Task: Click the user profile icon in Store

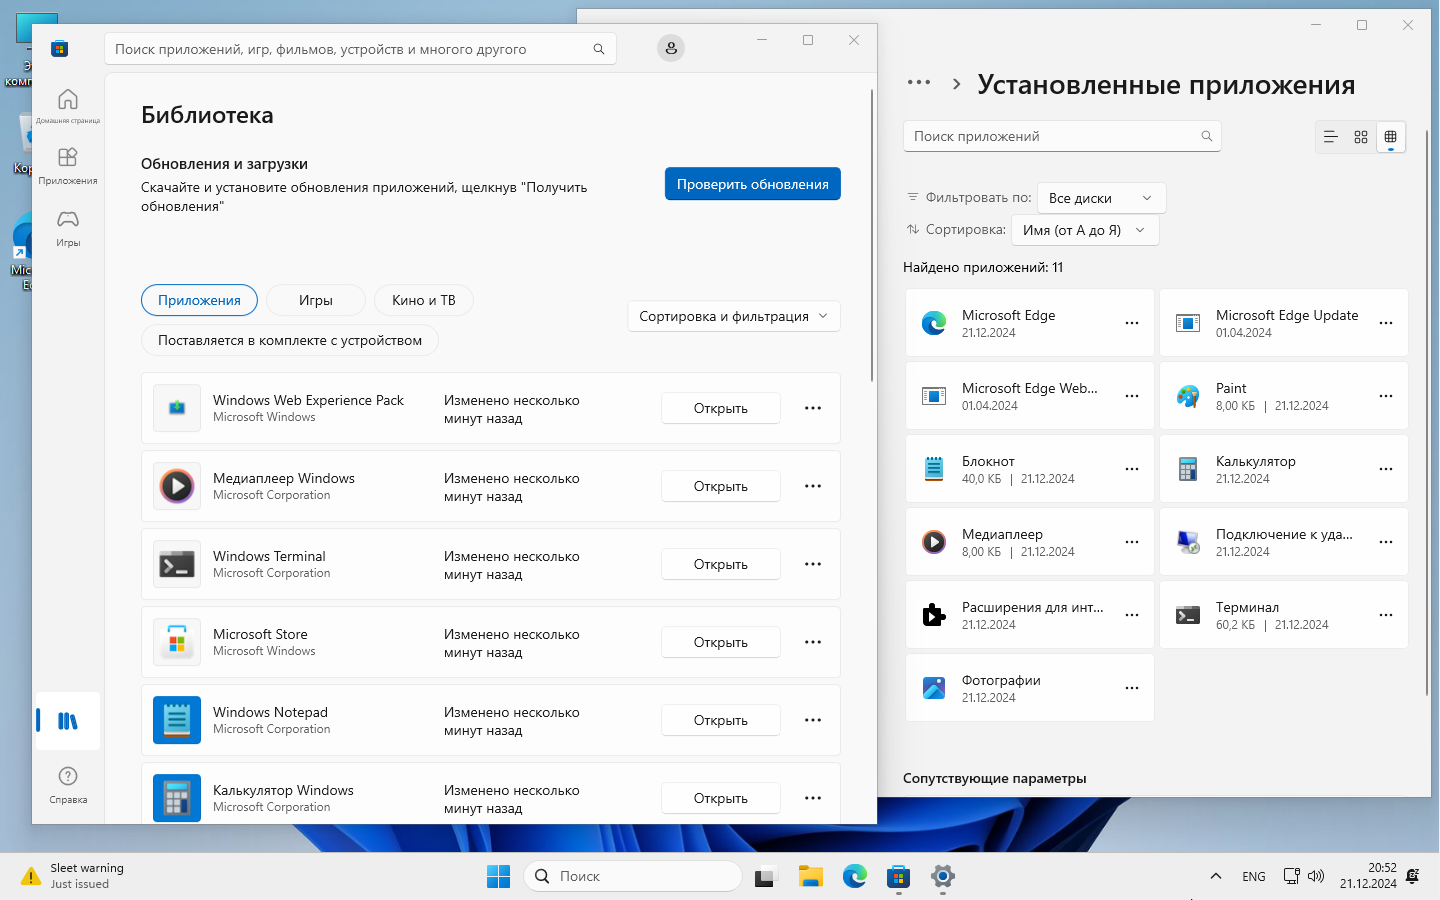Action: click(x=671, y=48)
